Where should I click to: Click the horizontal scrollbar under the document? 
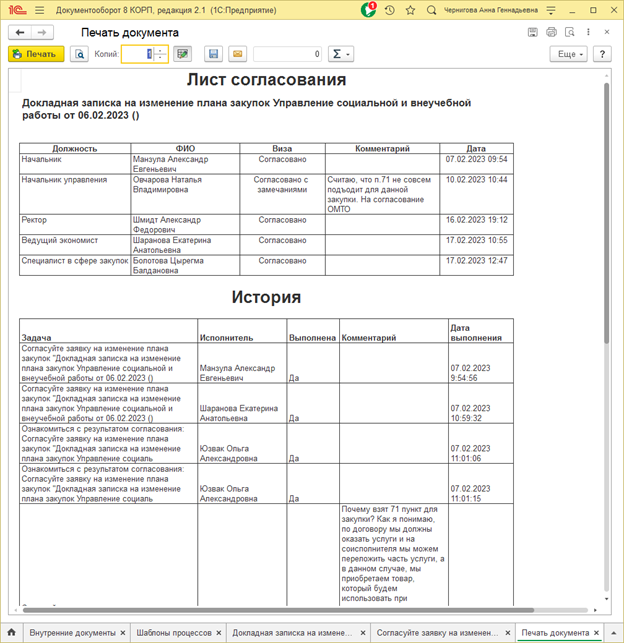click(x=300, y=608)
